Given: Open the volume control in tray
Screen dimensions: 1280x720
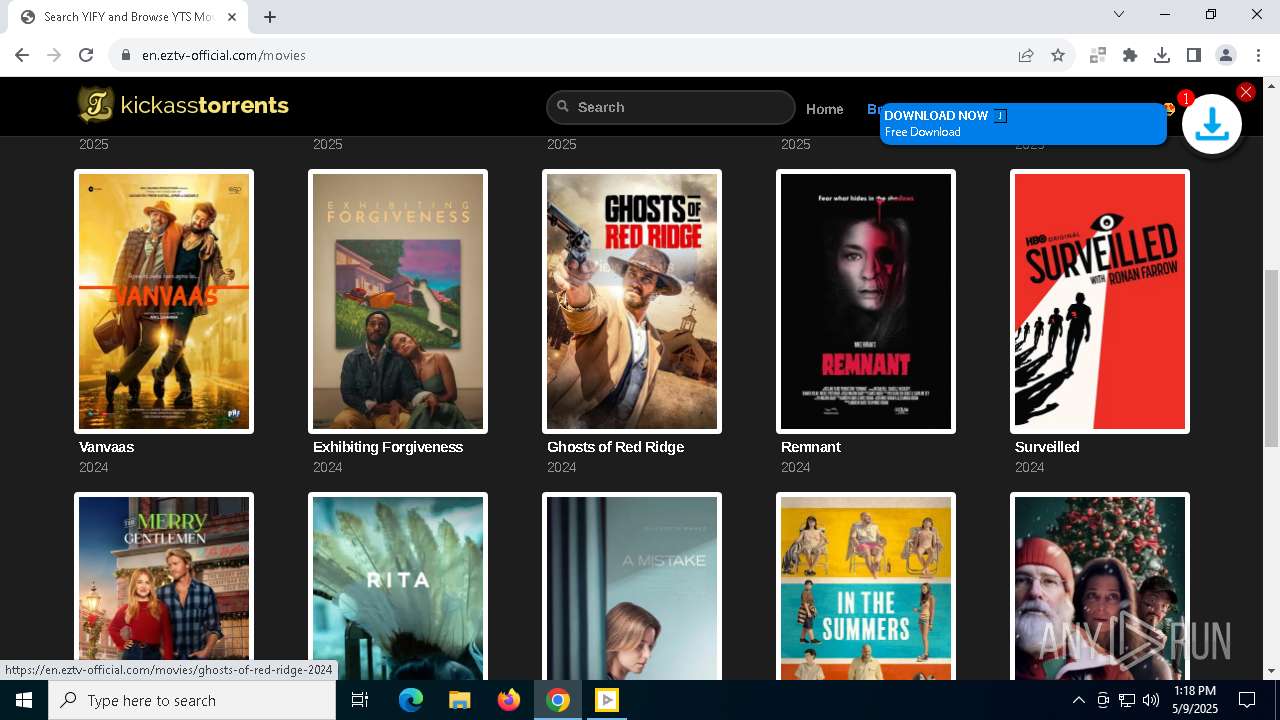Looking at the screenshot, I should [x=1151, y=700].
